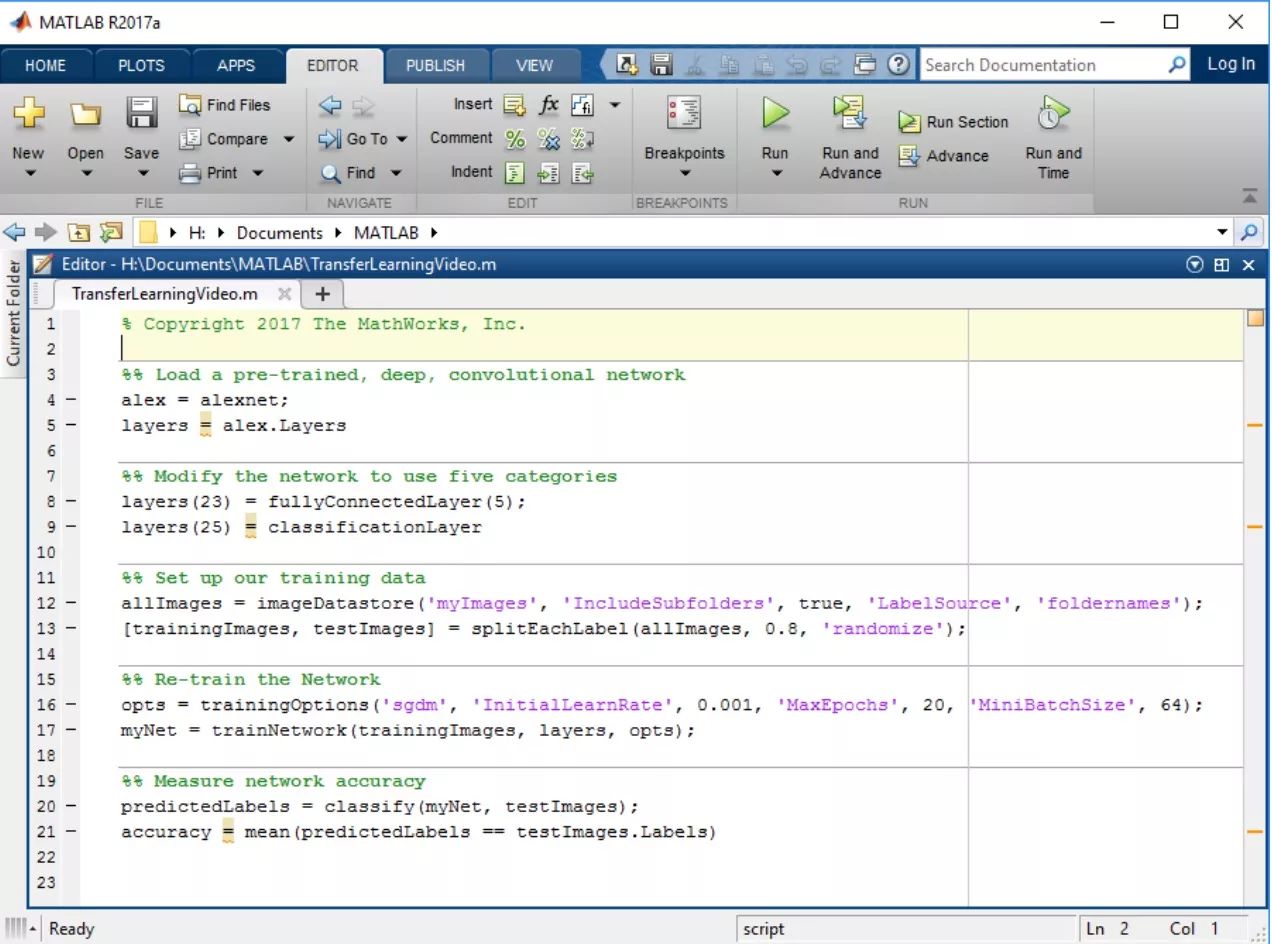Click MATLAB in the folder path
1272x944 pixels.
point(386,232)
